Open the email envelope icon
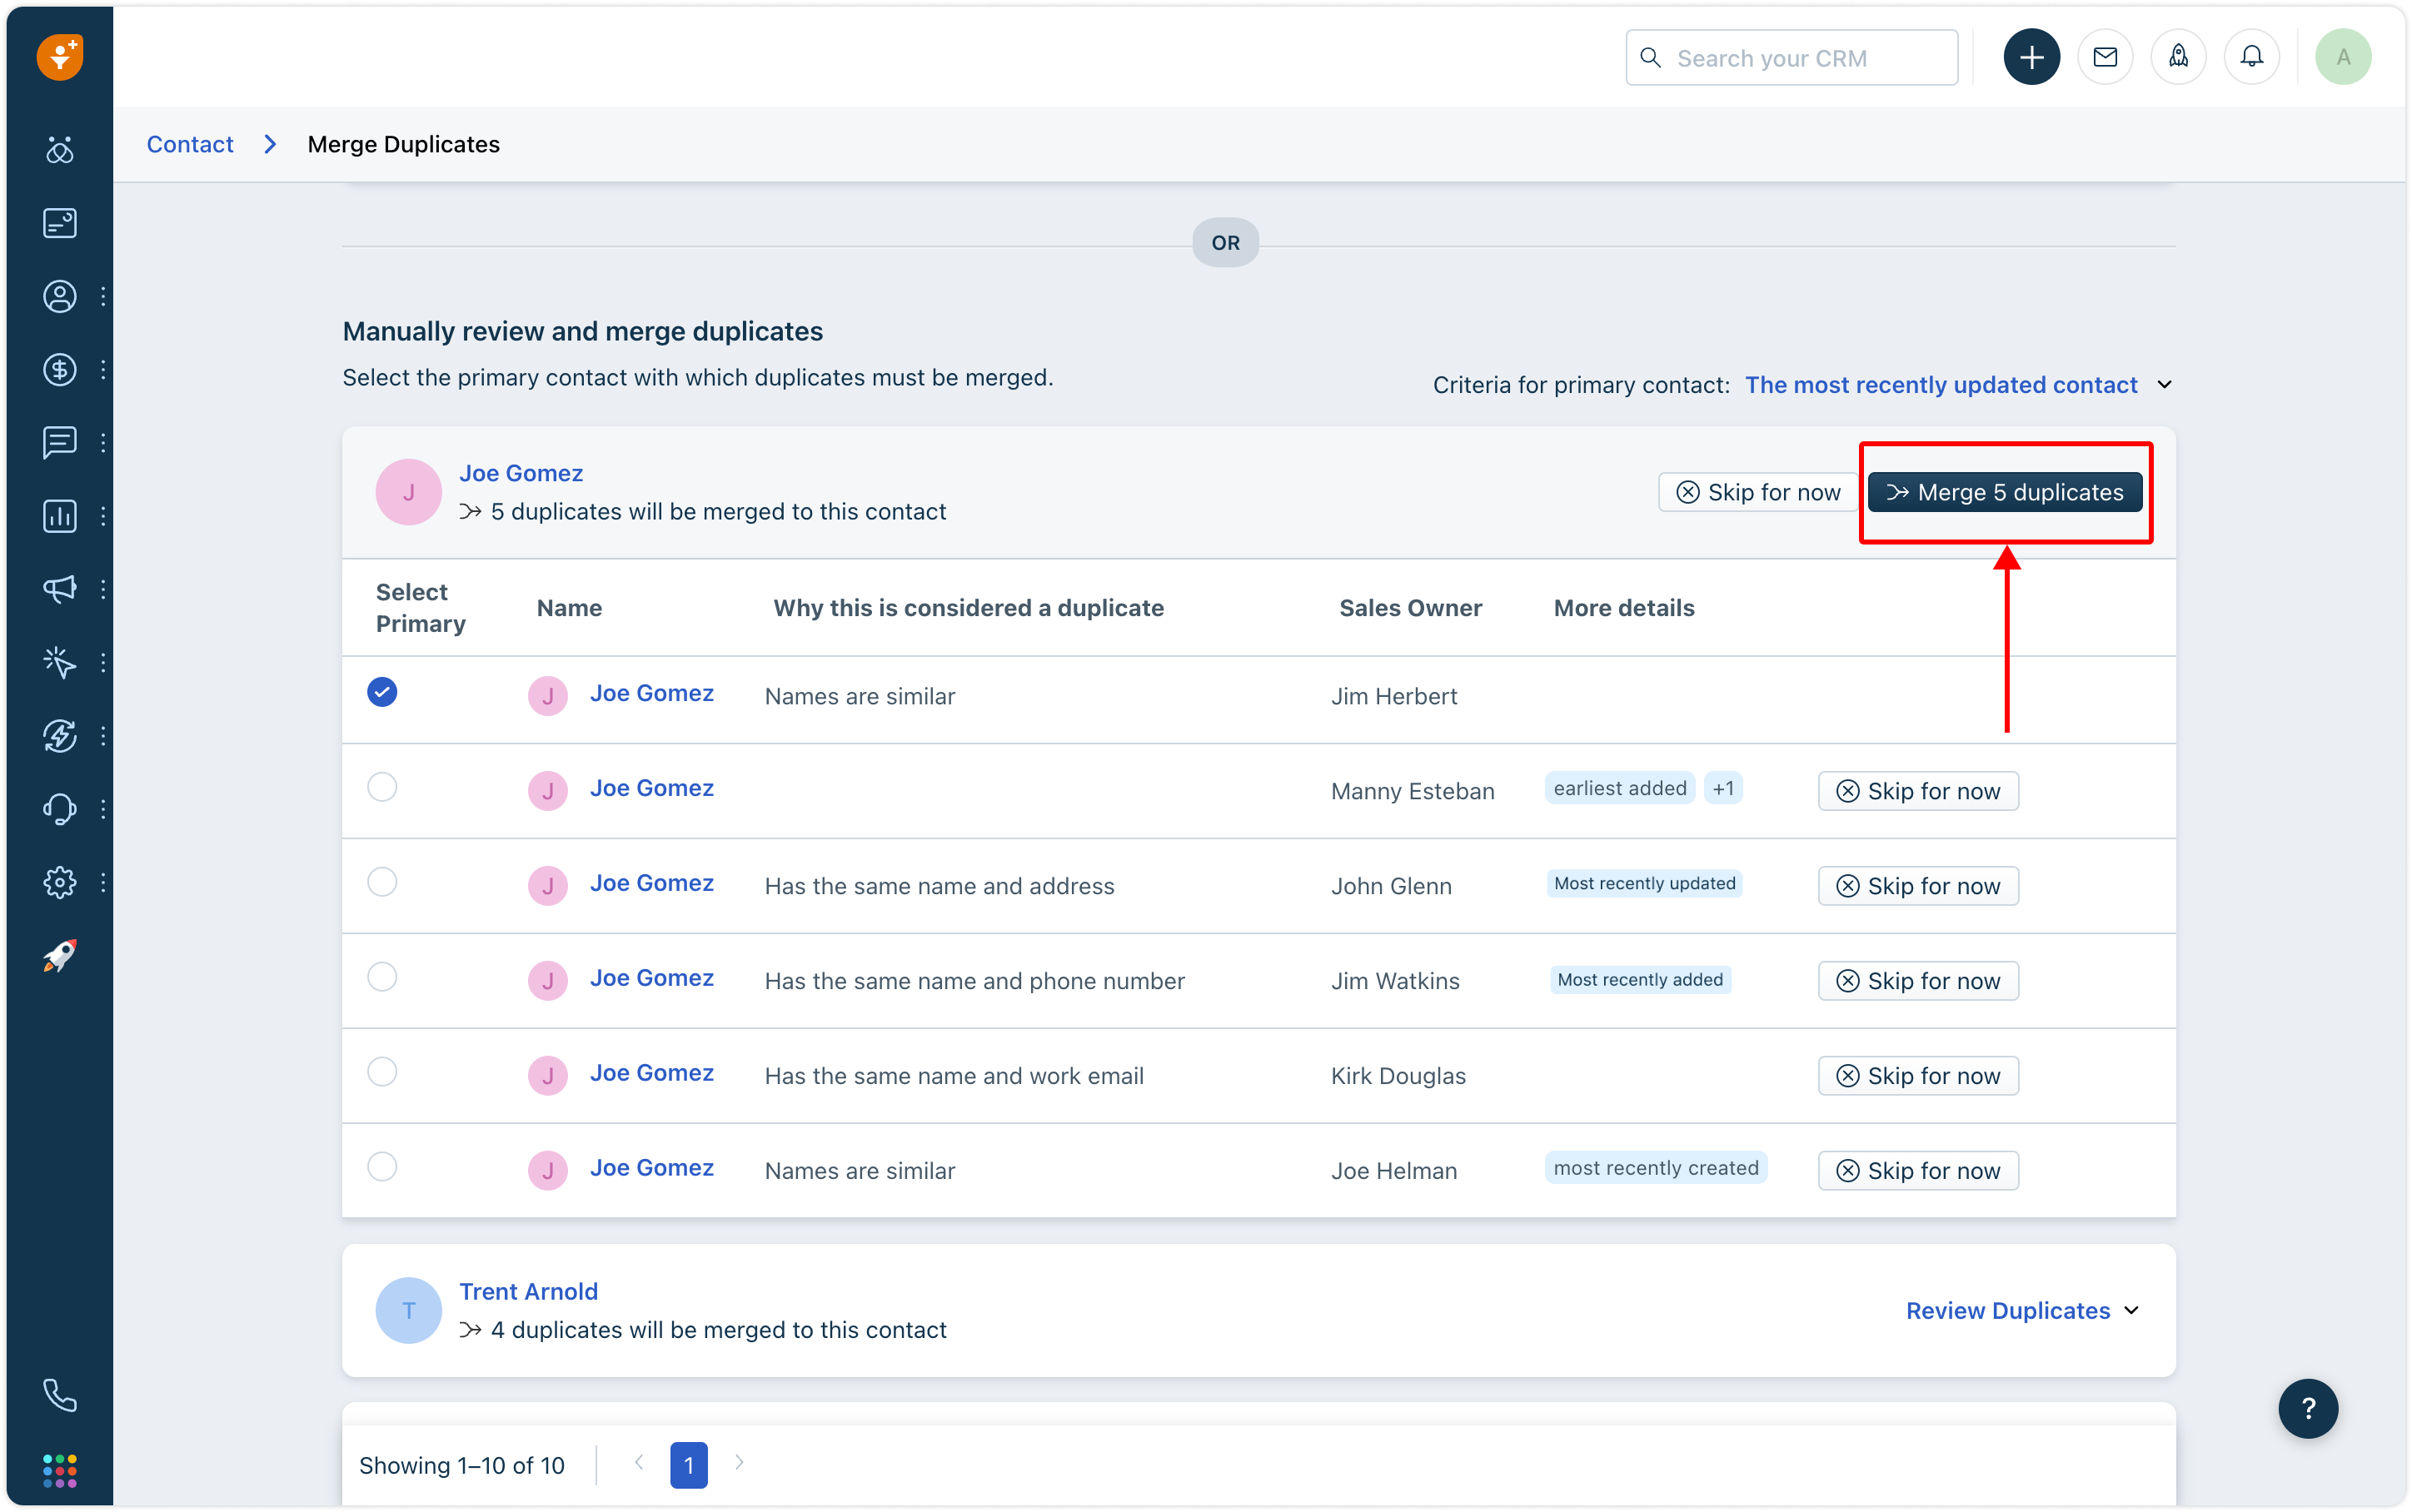This screenshot has height=1512, width=2412. coord(2105,58)
